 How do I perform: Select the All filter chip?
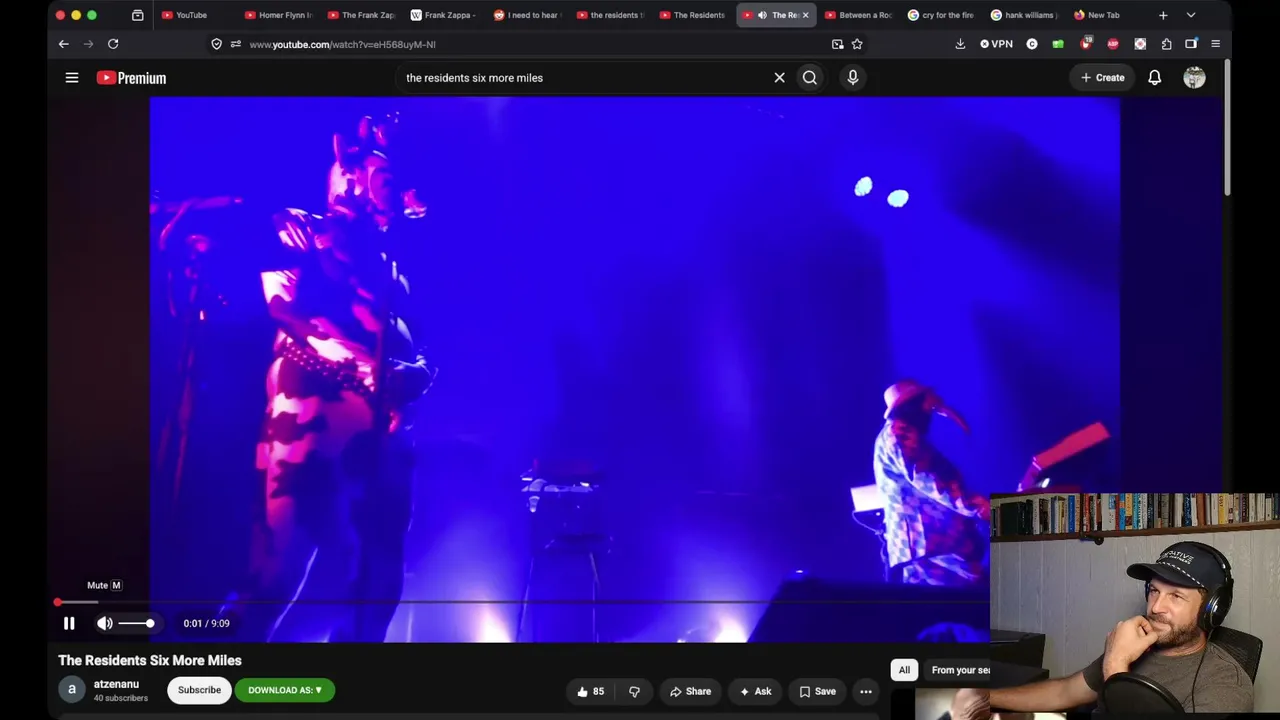pyautogui.click(x=904, y=670)
